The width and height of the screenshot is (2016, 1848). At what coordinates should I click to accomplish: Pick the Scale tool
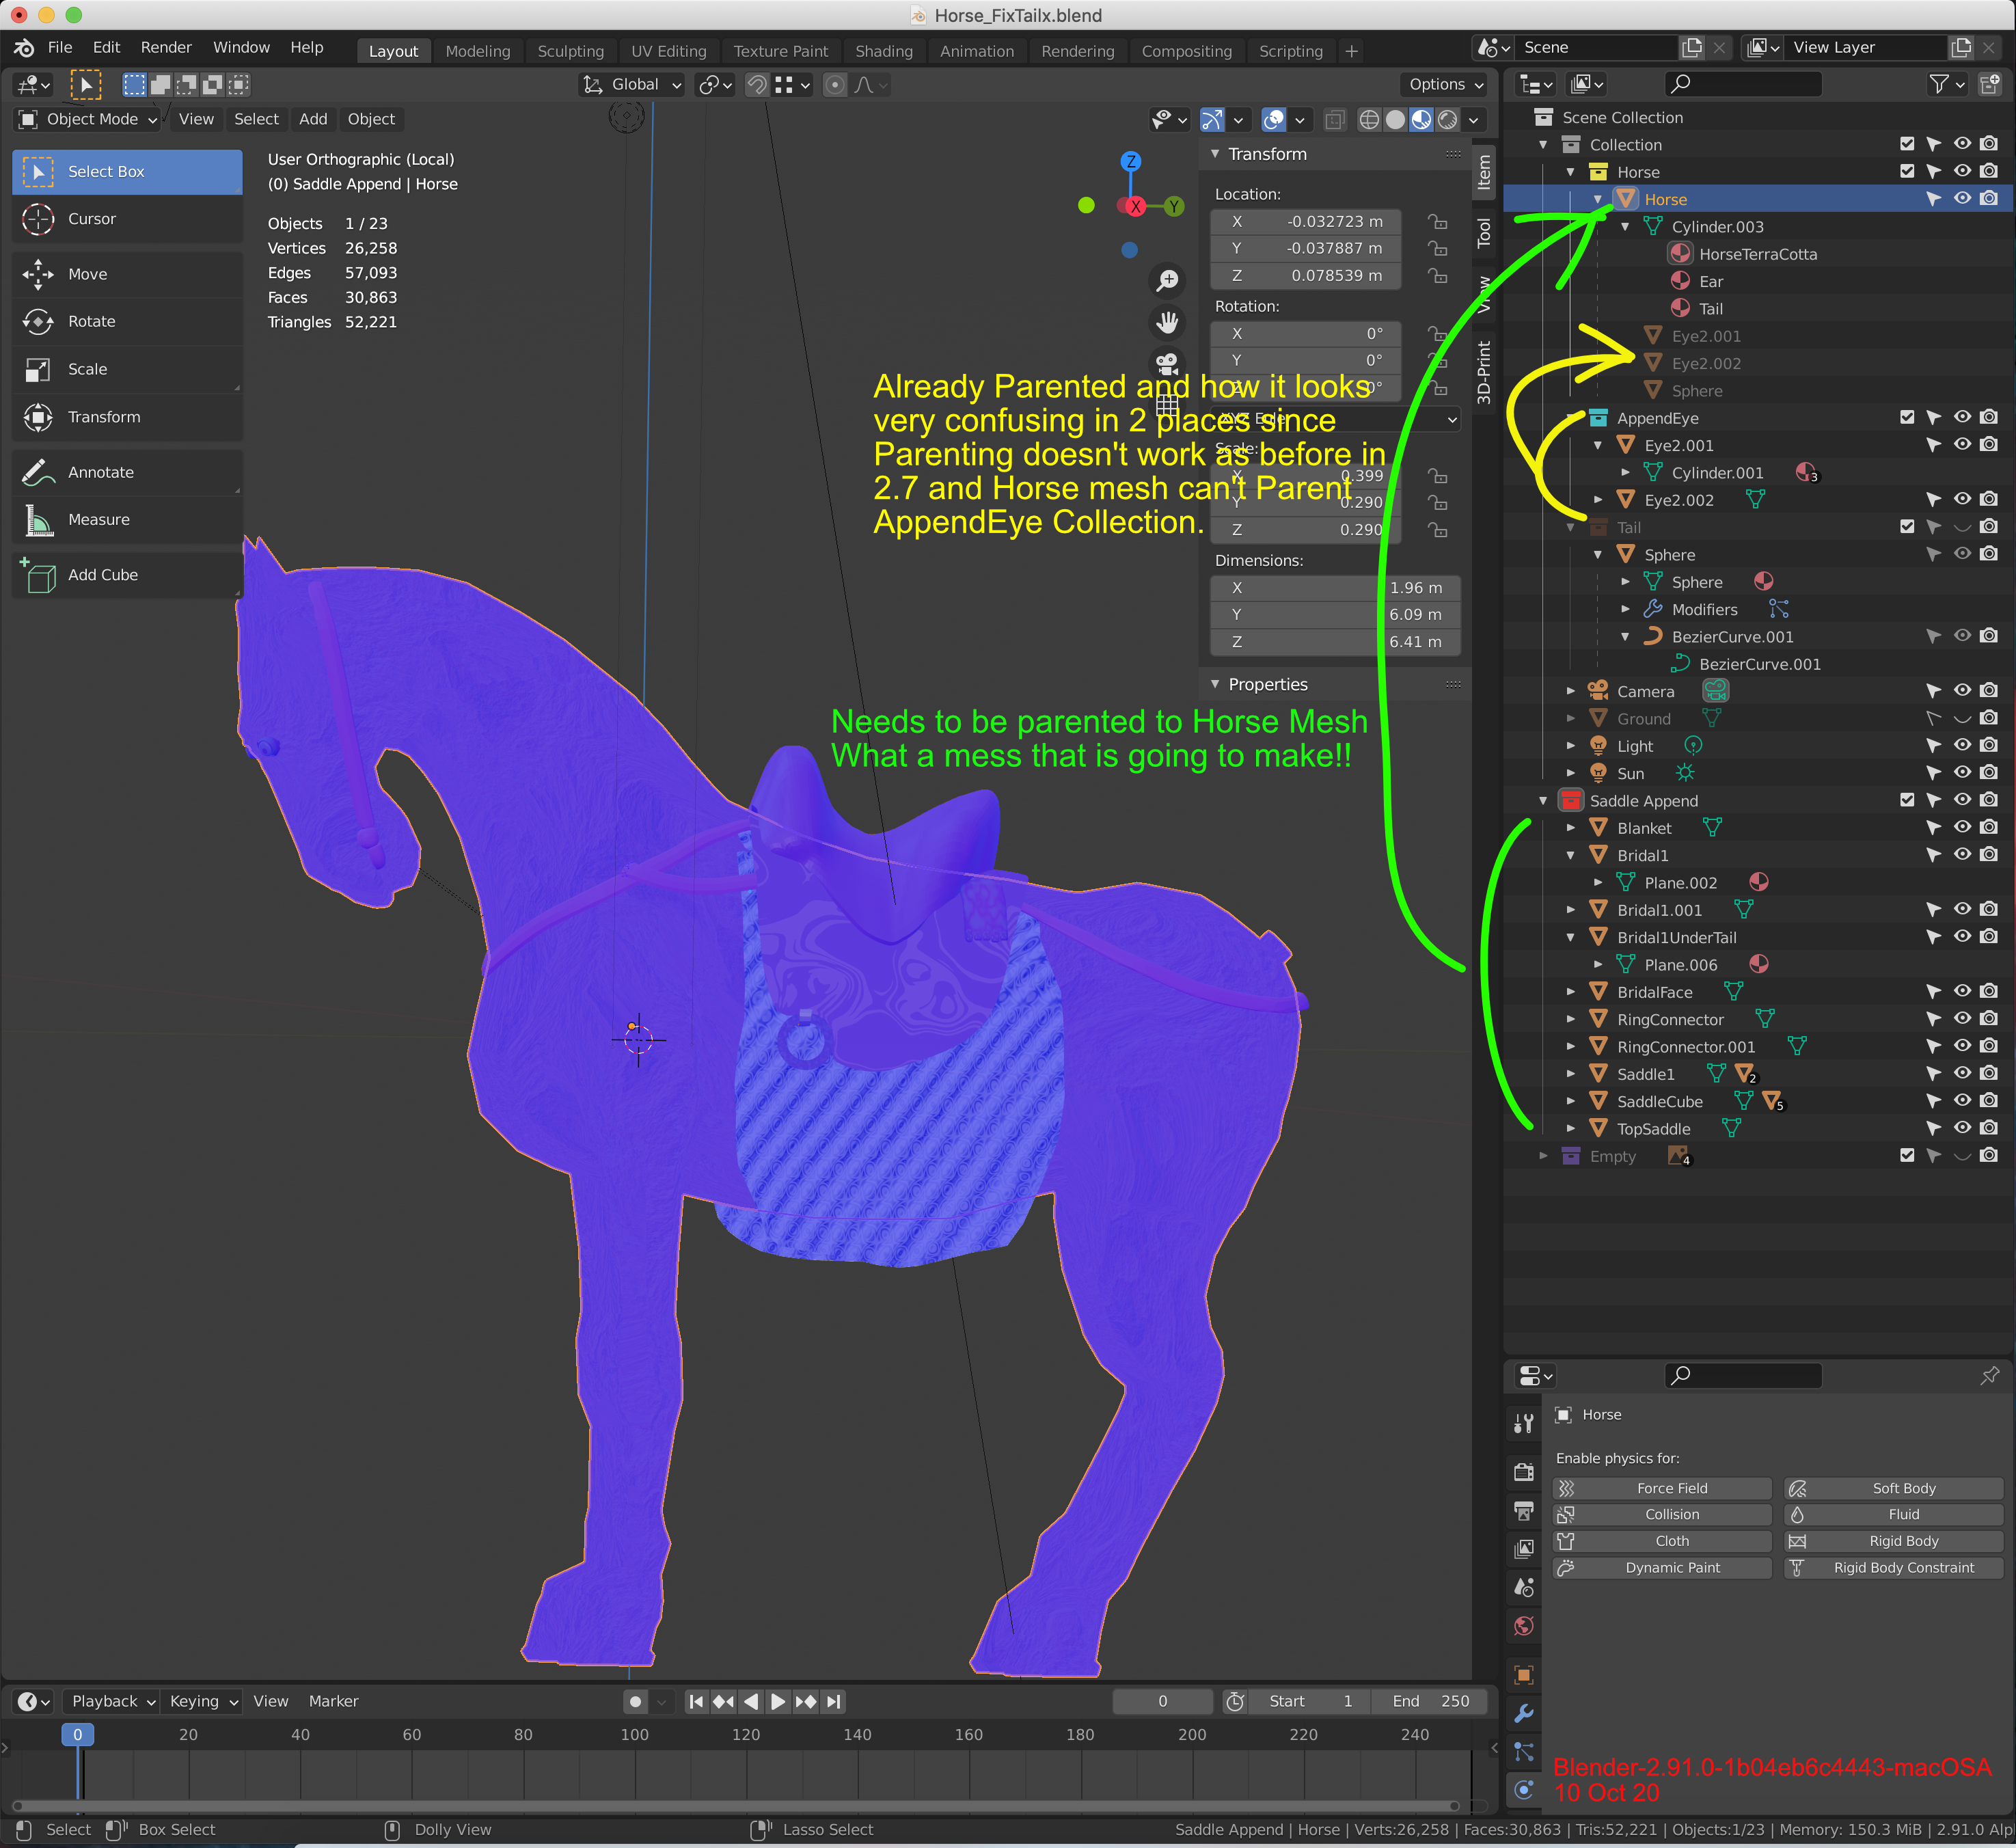(x=127, y=369)
